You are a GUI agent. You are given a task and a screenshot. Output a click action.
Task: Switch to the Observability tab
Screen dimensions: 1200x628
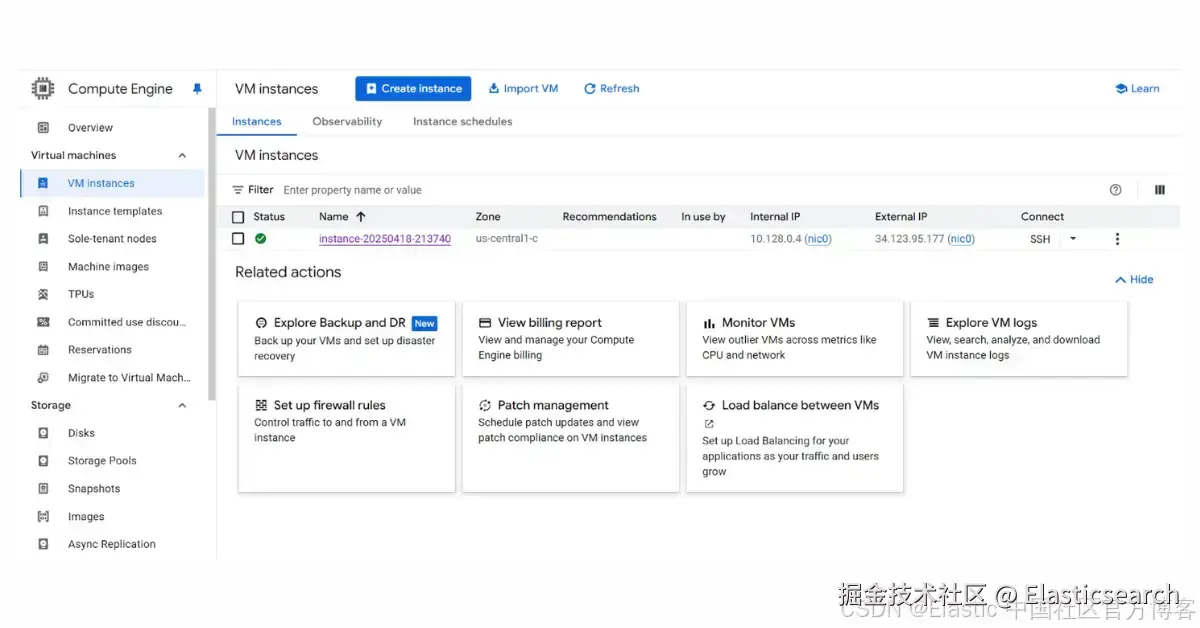(347, 122)
